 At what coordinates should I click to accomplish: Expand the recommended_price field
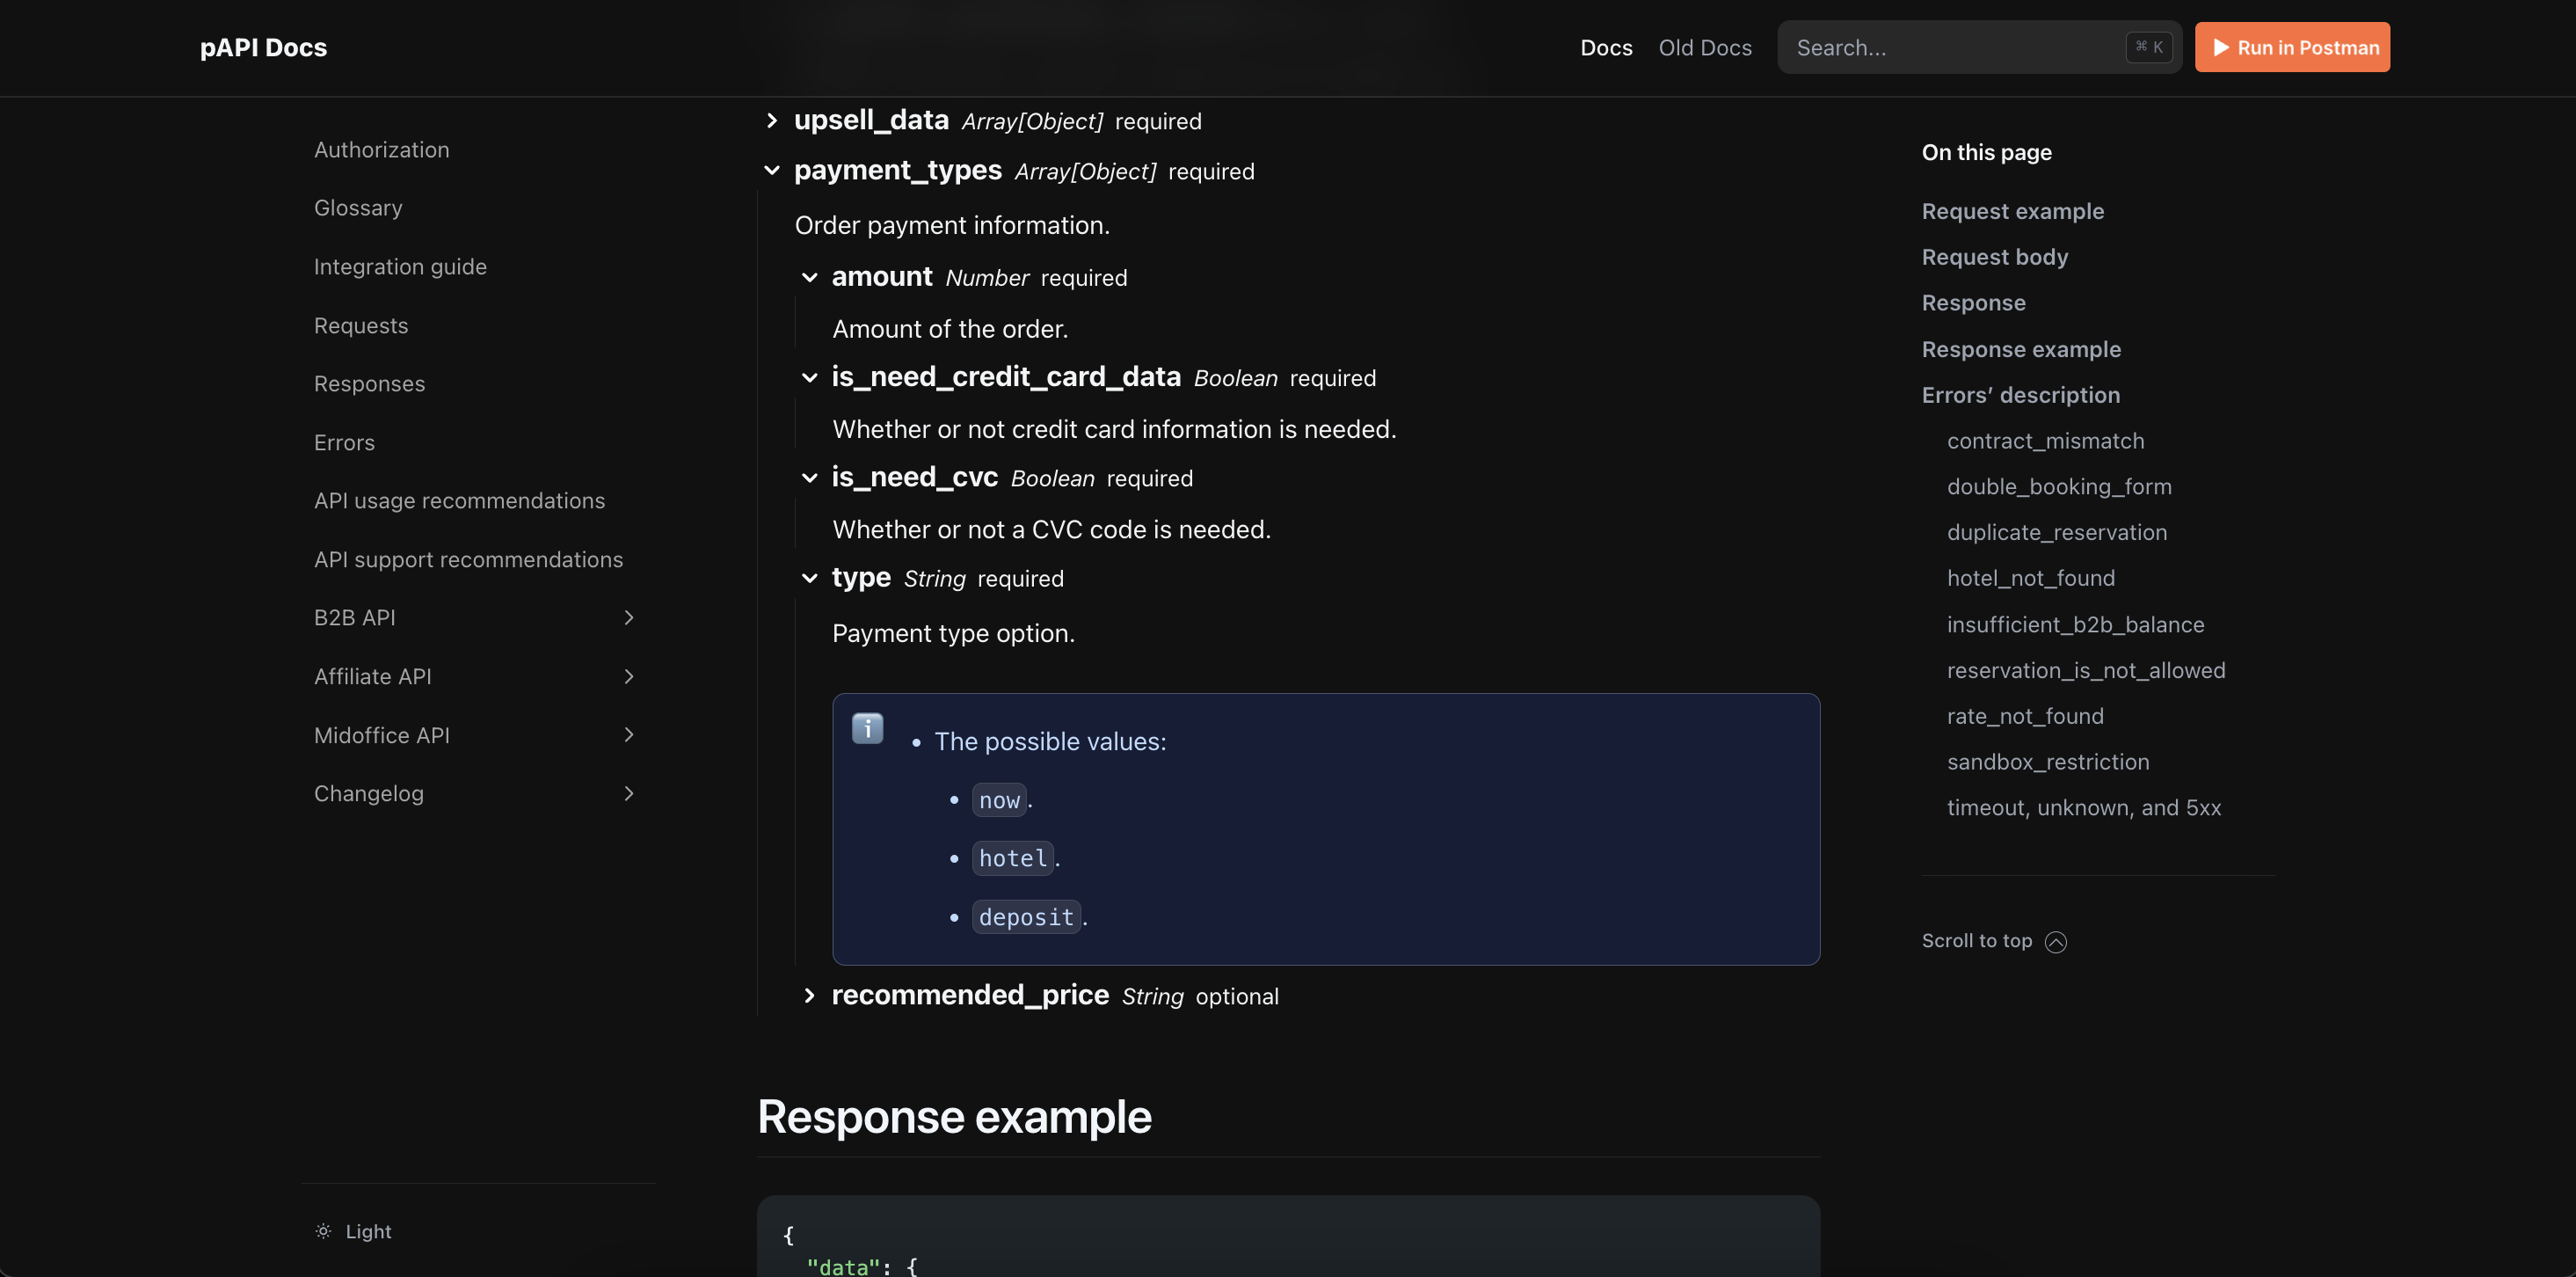(809, 996)
